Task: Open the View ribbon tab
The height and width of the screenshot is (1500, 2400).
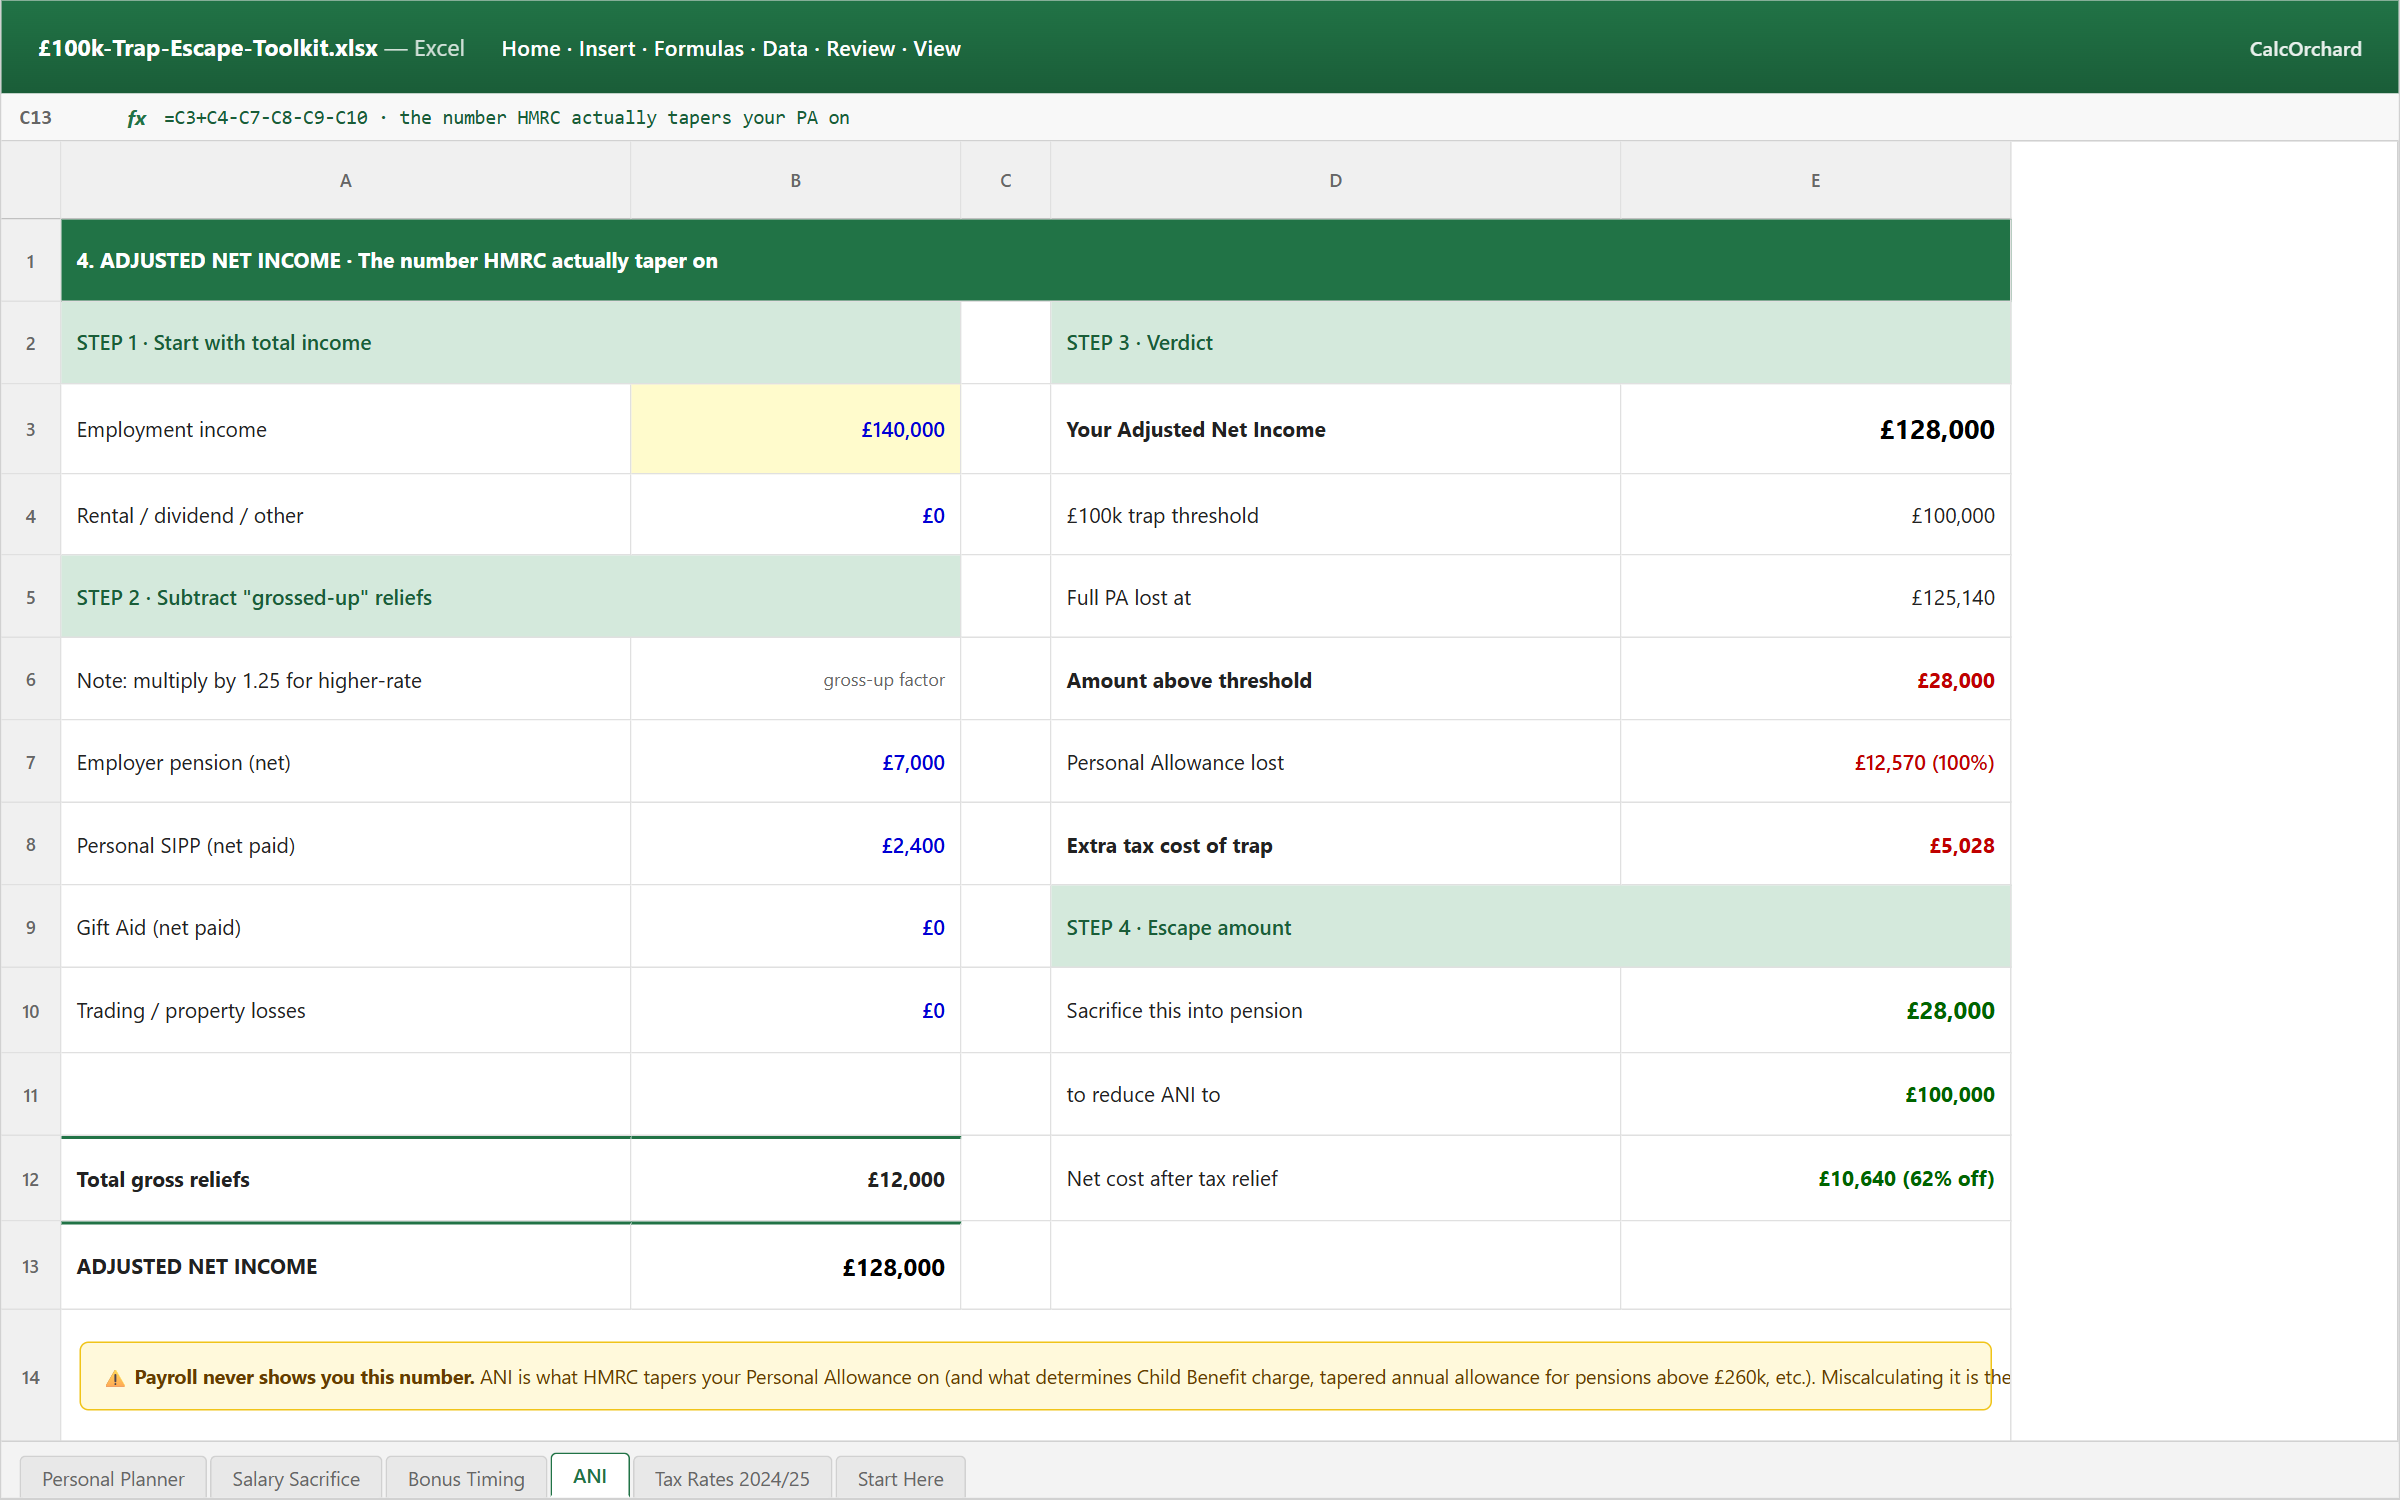Action: 936,48
